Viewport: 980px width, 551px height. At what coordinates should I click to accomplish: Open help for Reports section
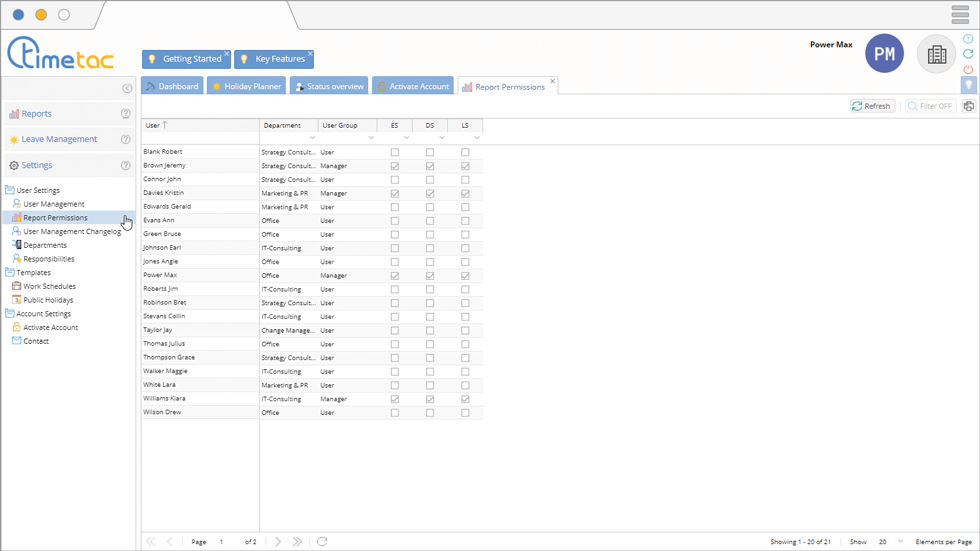point(126,114)
